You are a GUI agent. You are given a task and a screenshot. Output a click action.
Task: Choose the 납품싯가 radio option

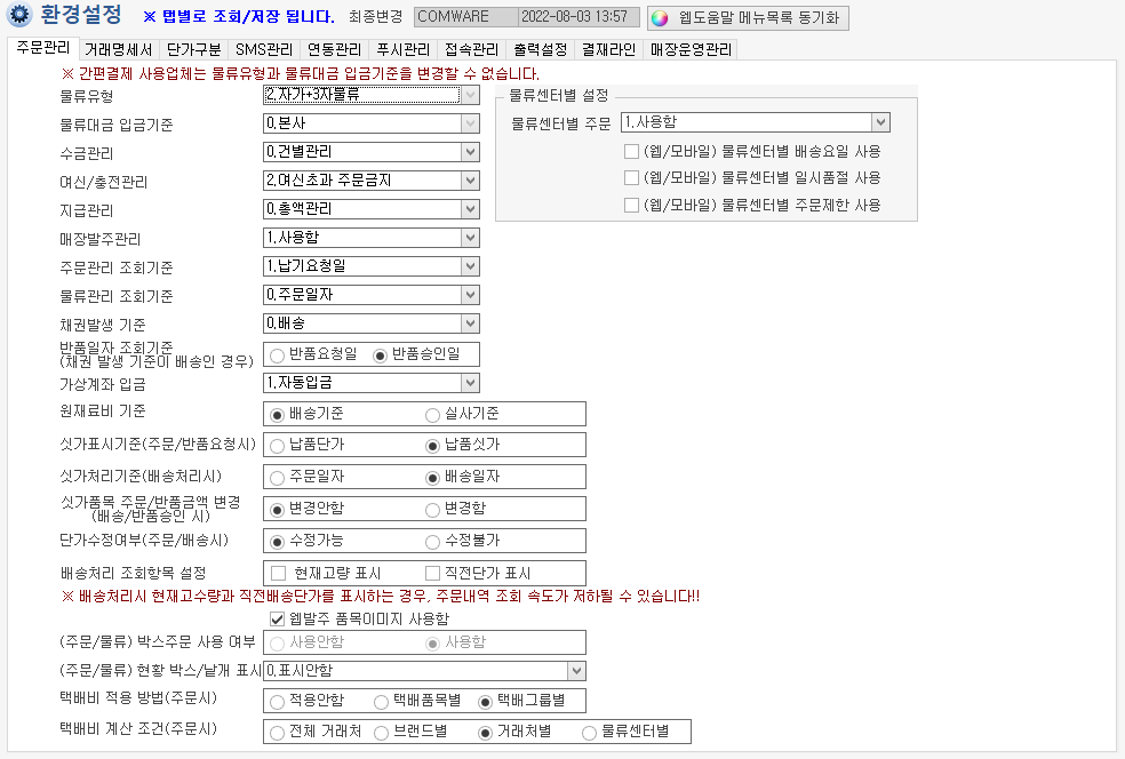tap(432, 446)
